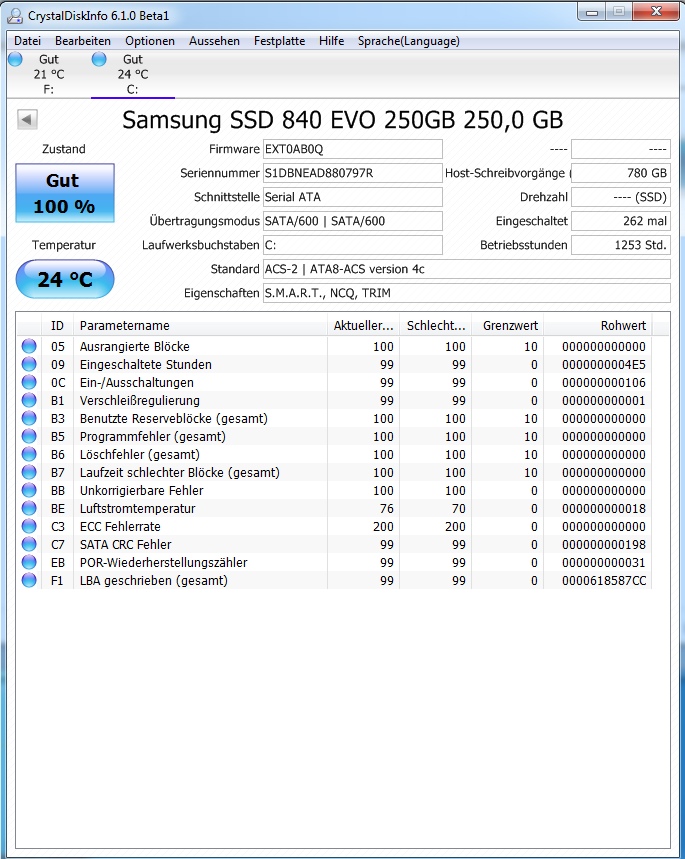Sort by the Grenzwert column header
The height and width of the screenshot is (859, 685).
tap(507, 325)
